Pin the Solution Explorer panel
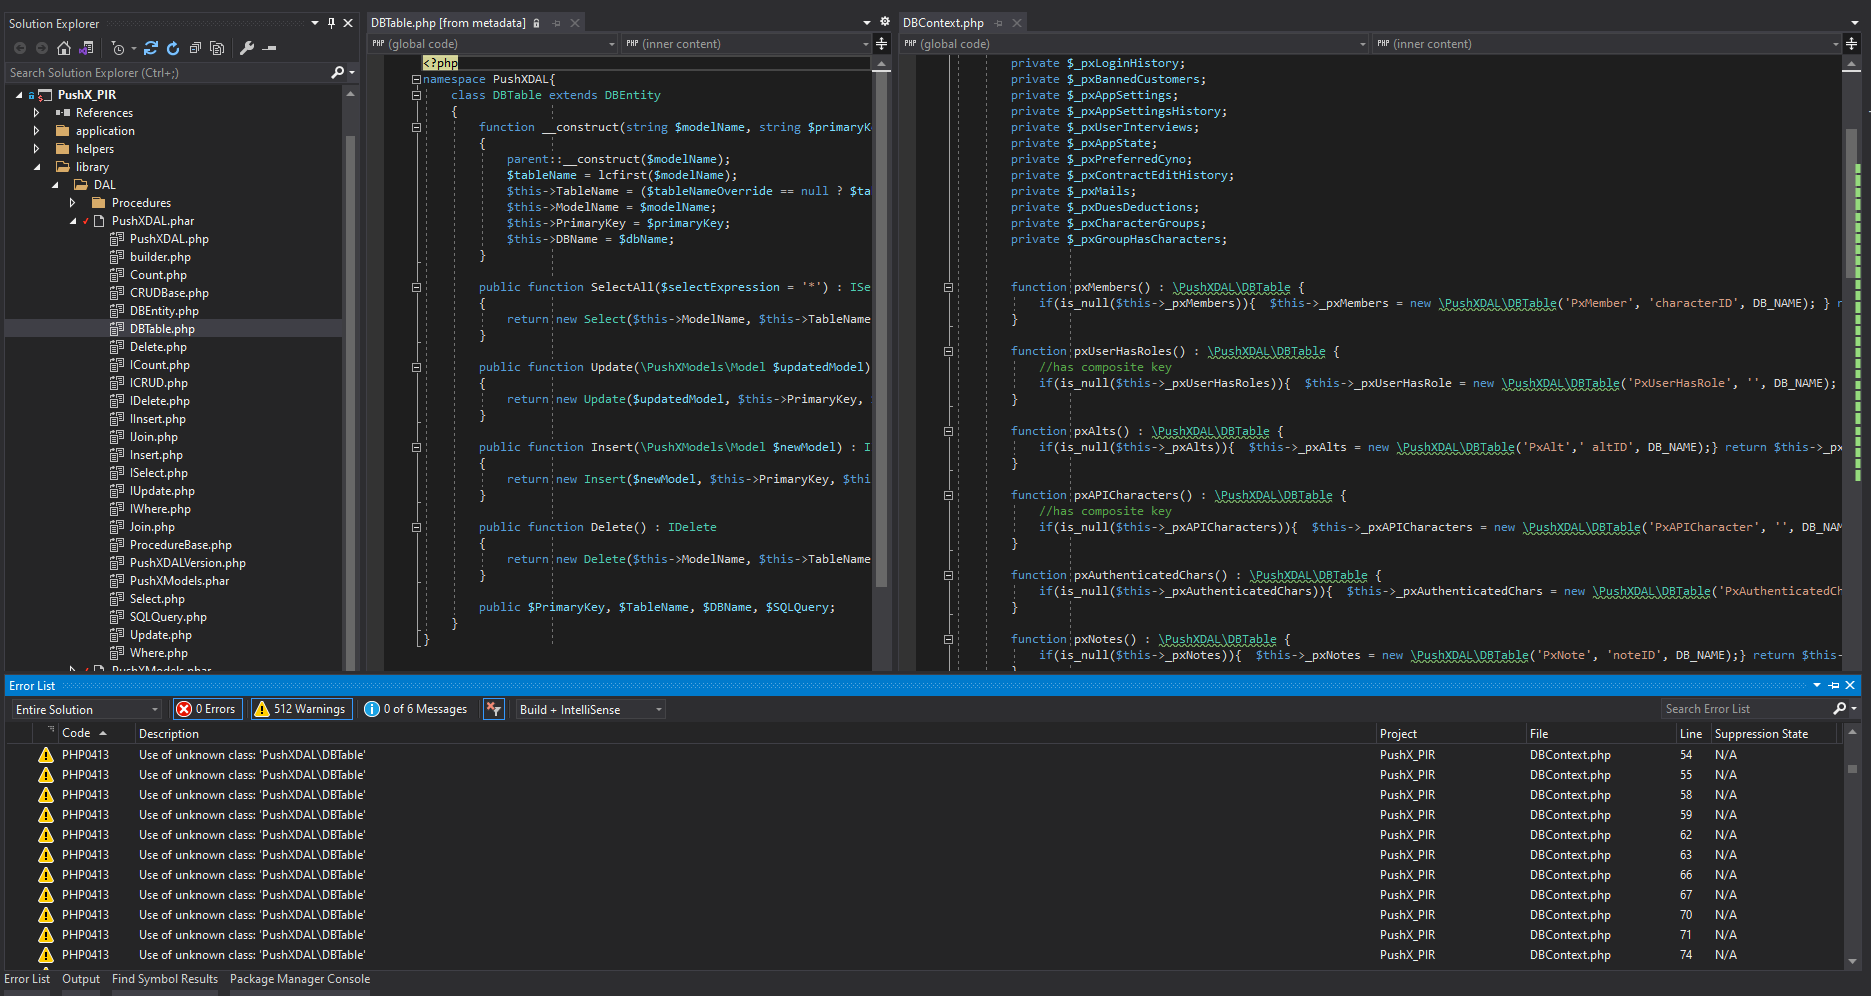 (331, 23)
